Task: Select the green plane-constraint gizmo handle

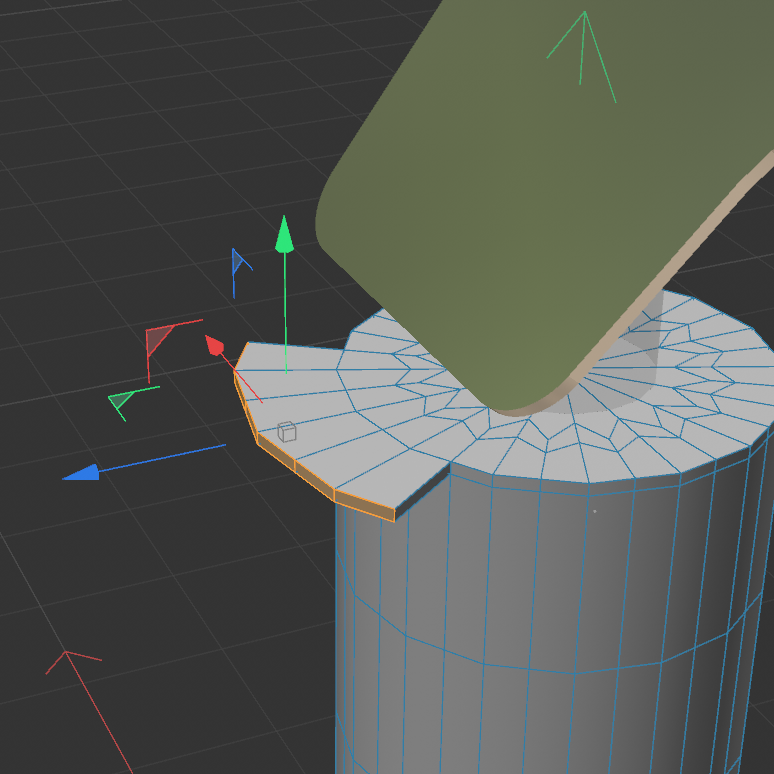Action: [121, 400]
